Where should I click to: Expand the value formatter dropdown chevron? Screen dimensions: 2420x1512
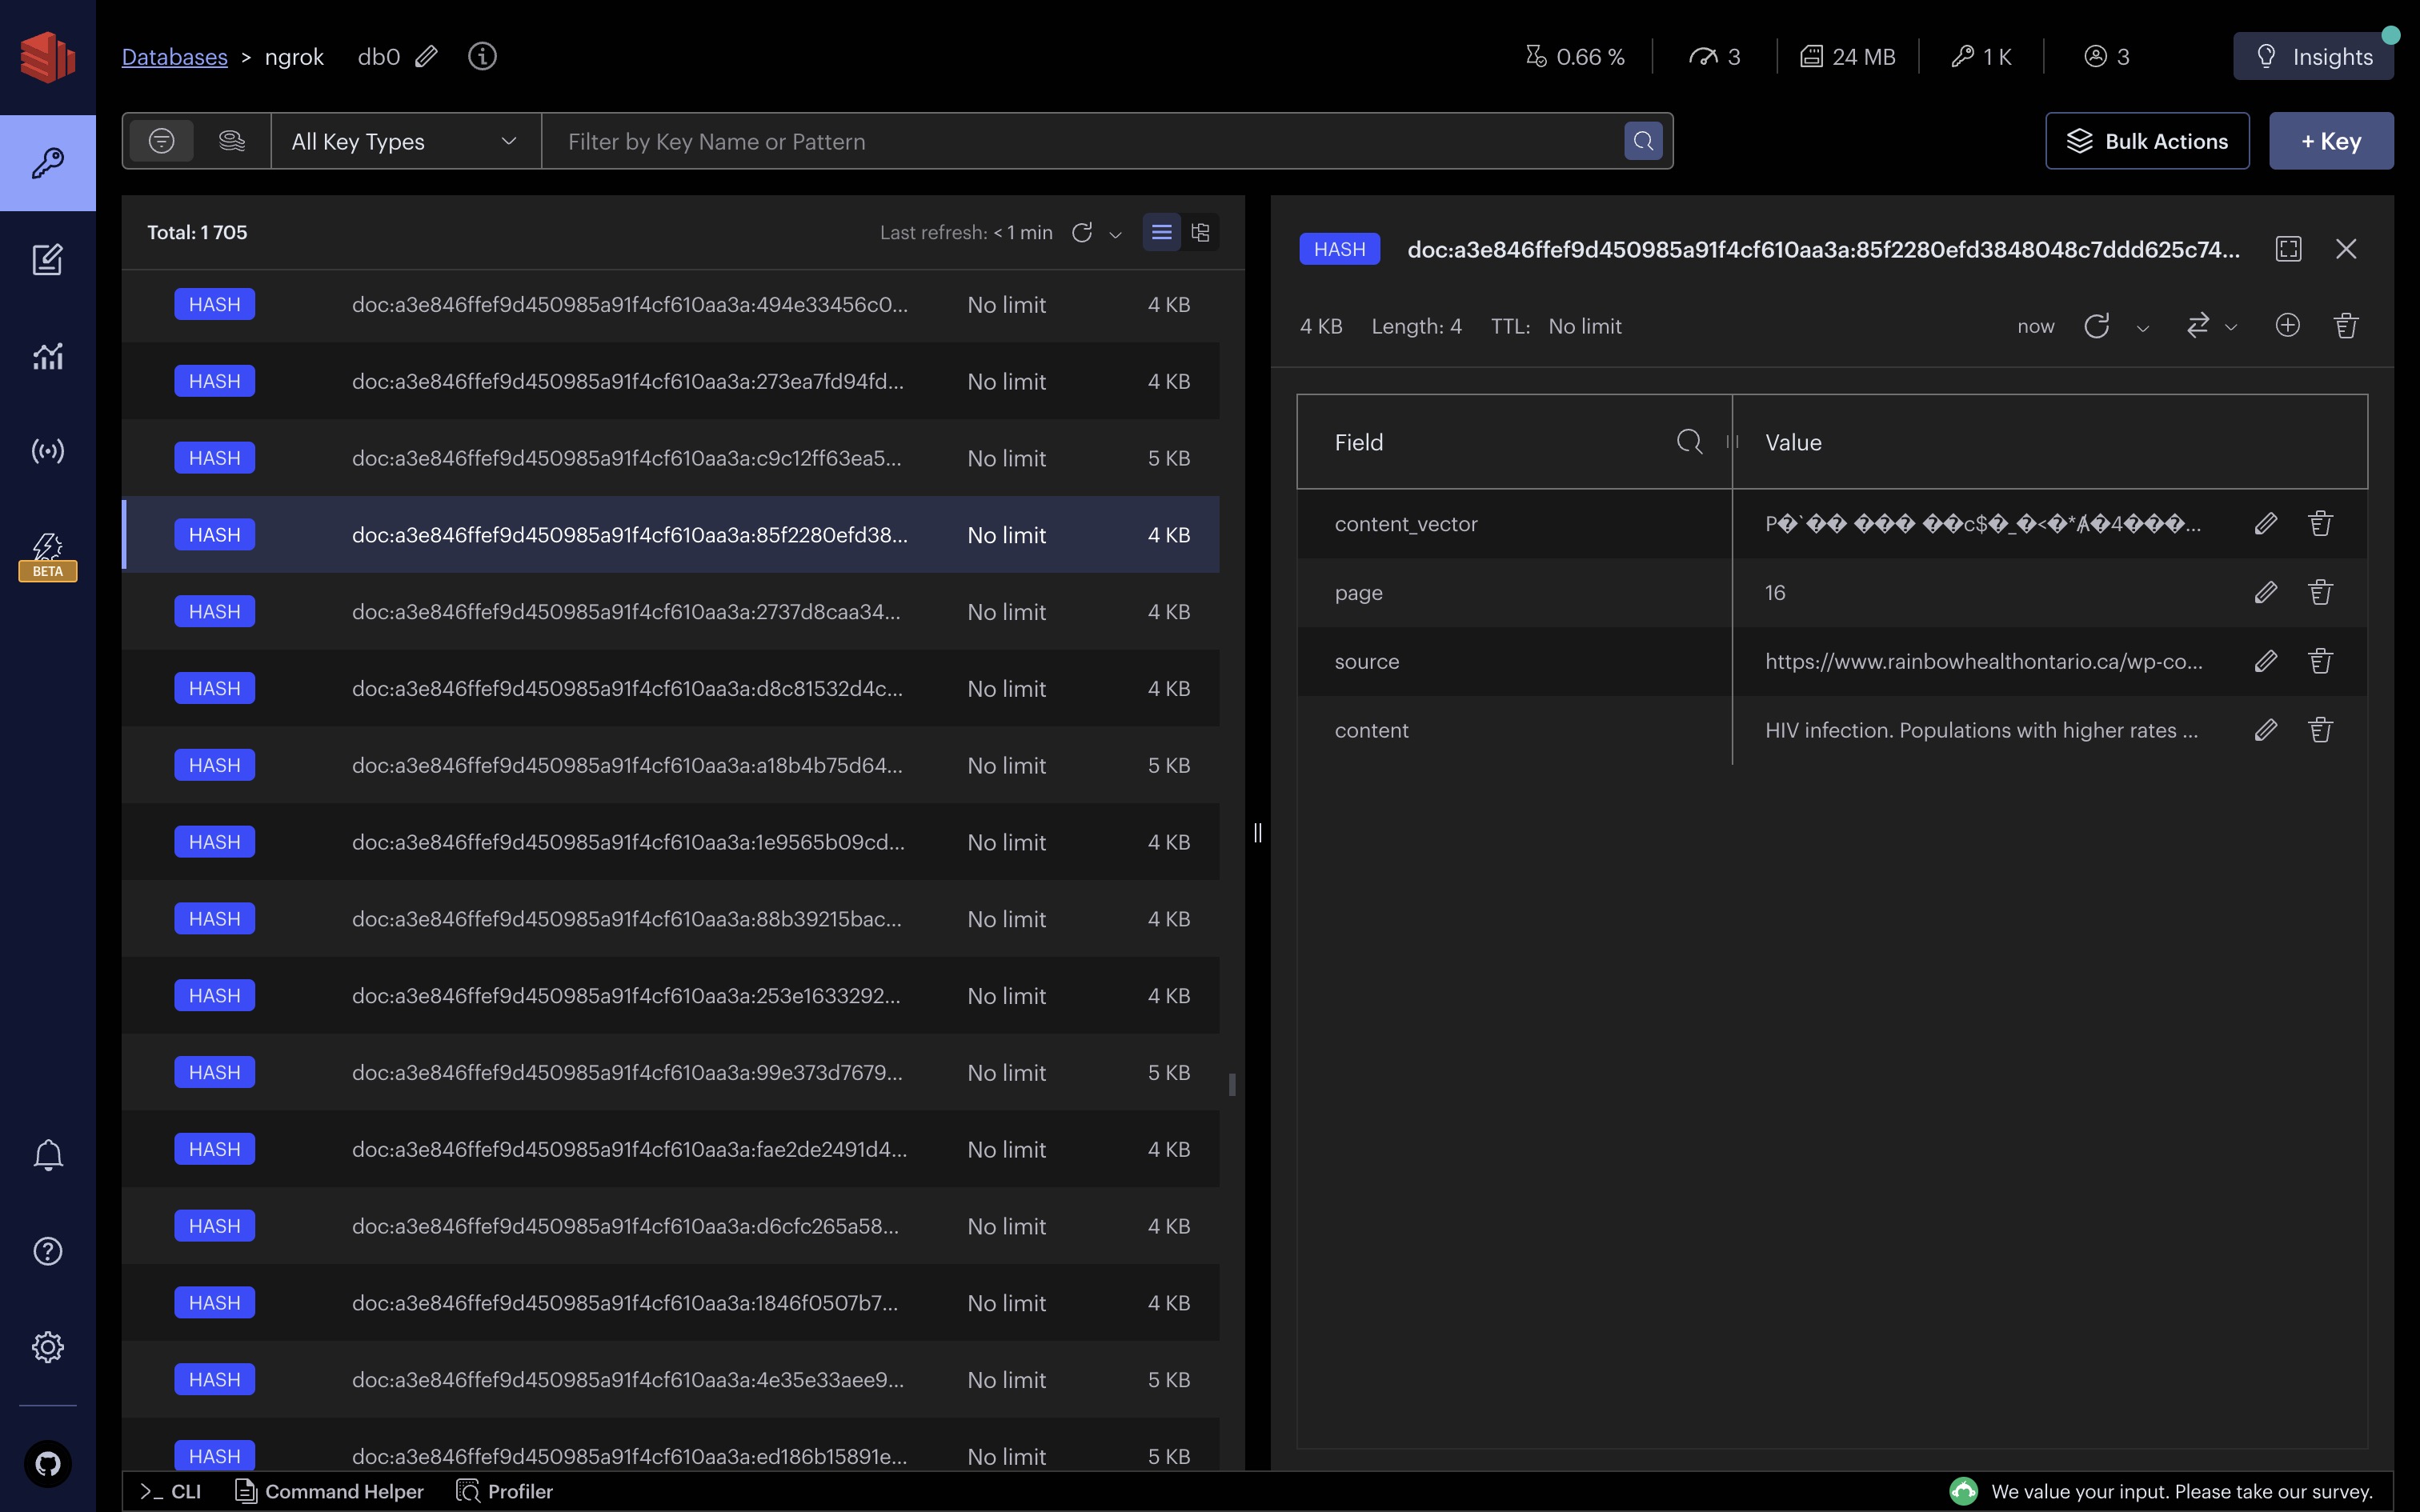pyautogui.click(x=2230, y=328)
